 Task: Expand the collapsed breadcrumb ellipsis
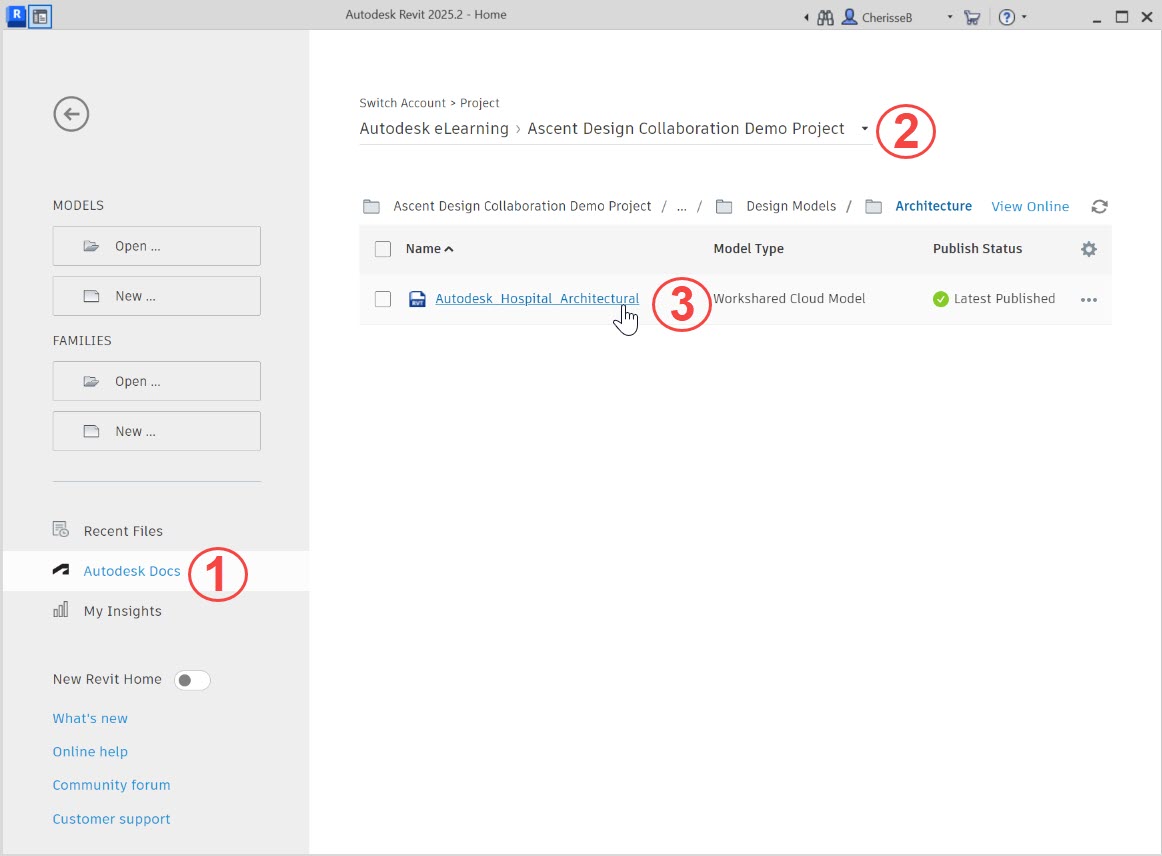click(x=682, y=207)
